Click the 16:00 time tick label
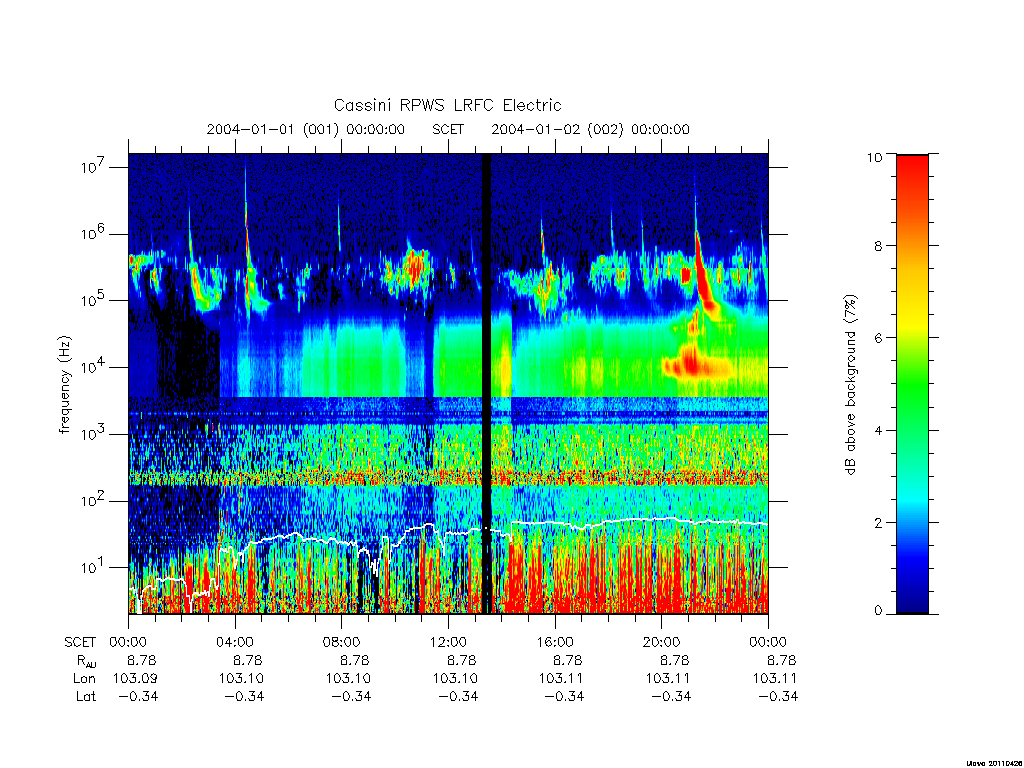 point(555,642)
